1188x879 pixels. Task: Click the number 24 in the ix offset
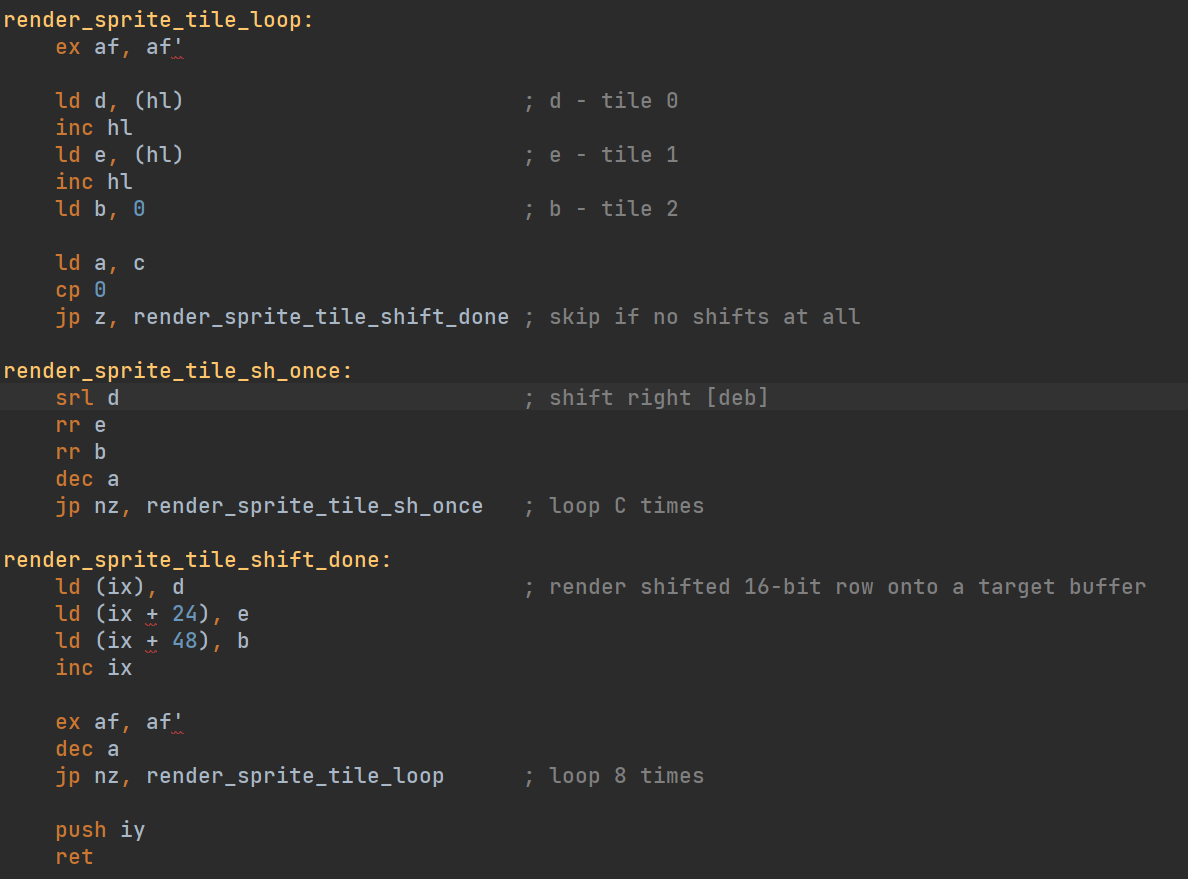click(185, 614)
